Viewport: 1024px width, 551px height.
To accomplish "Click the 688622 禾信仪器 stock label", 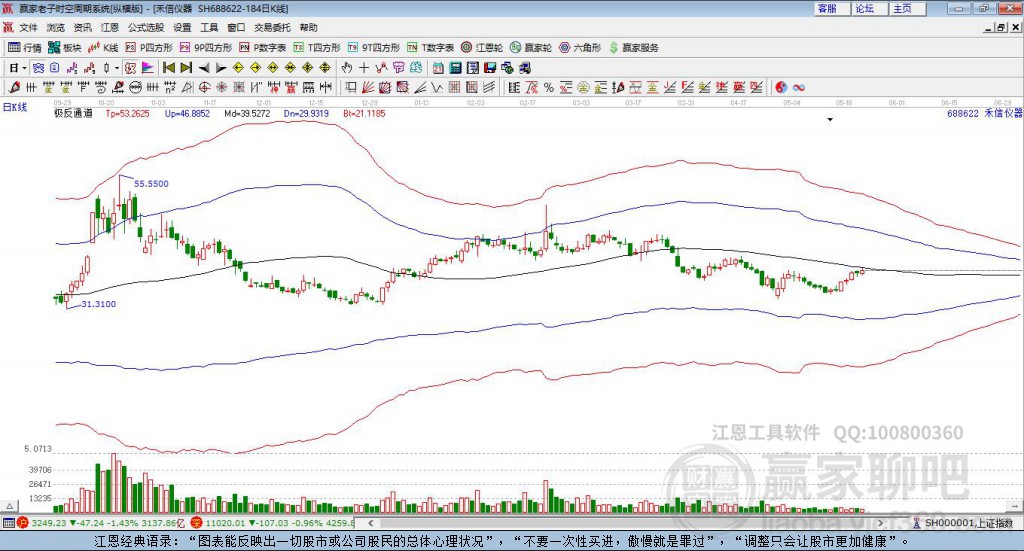I will [x=985, y=113].
